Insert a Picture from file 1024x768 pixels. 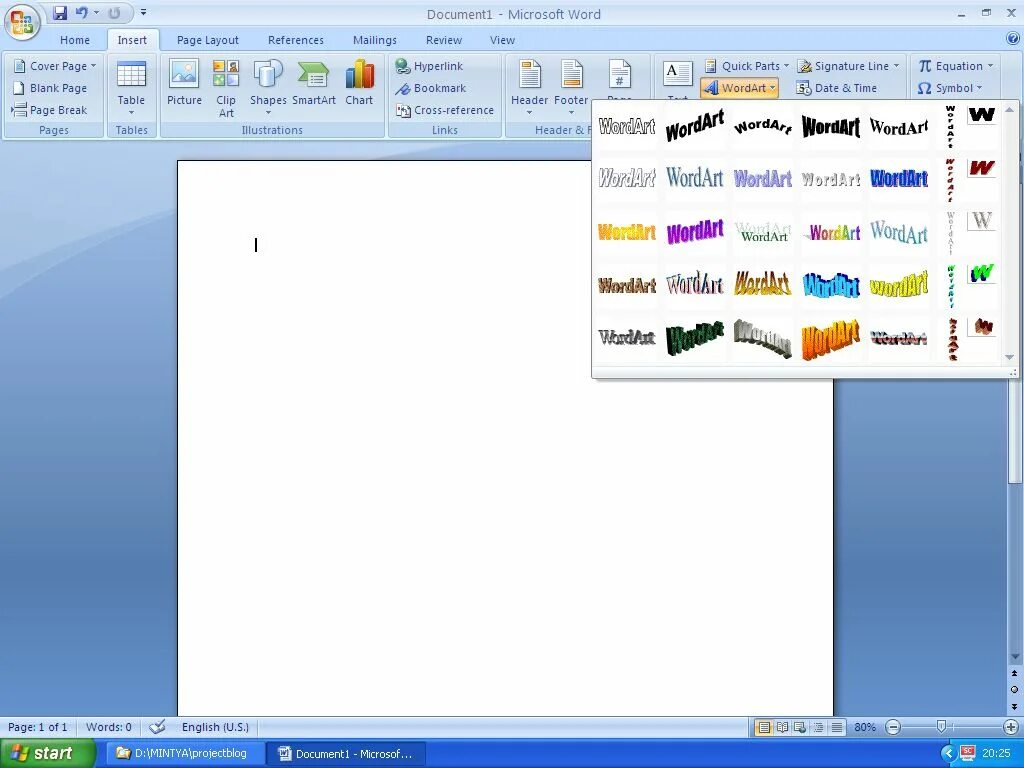point(184,83)
